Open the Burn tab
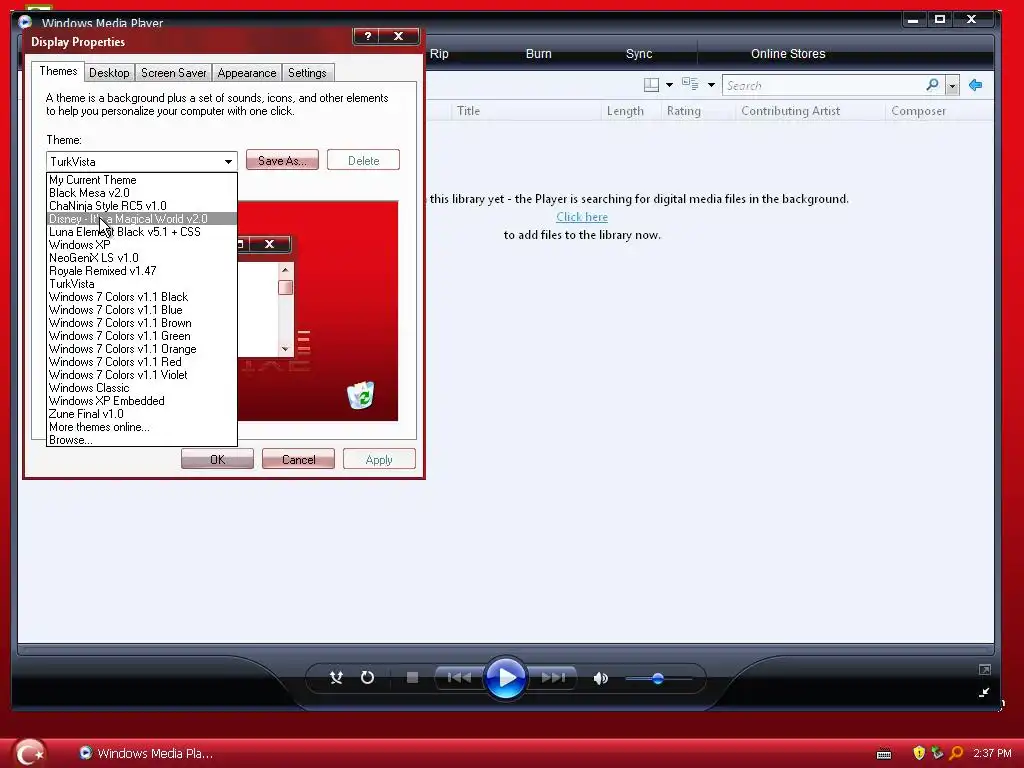1024x768 pixels. tap(539, 54)
